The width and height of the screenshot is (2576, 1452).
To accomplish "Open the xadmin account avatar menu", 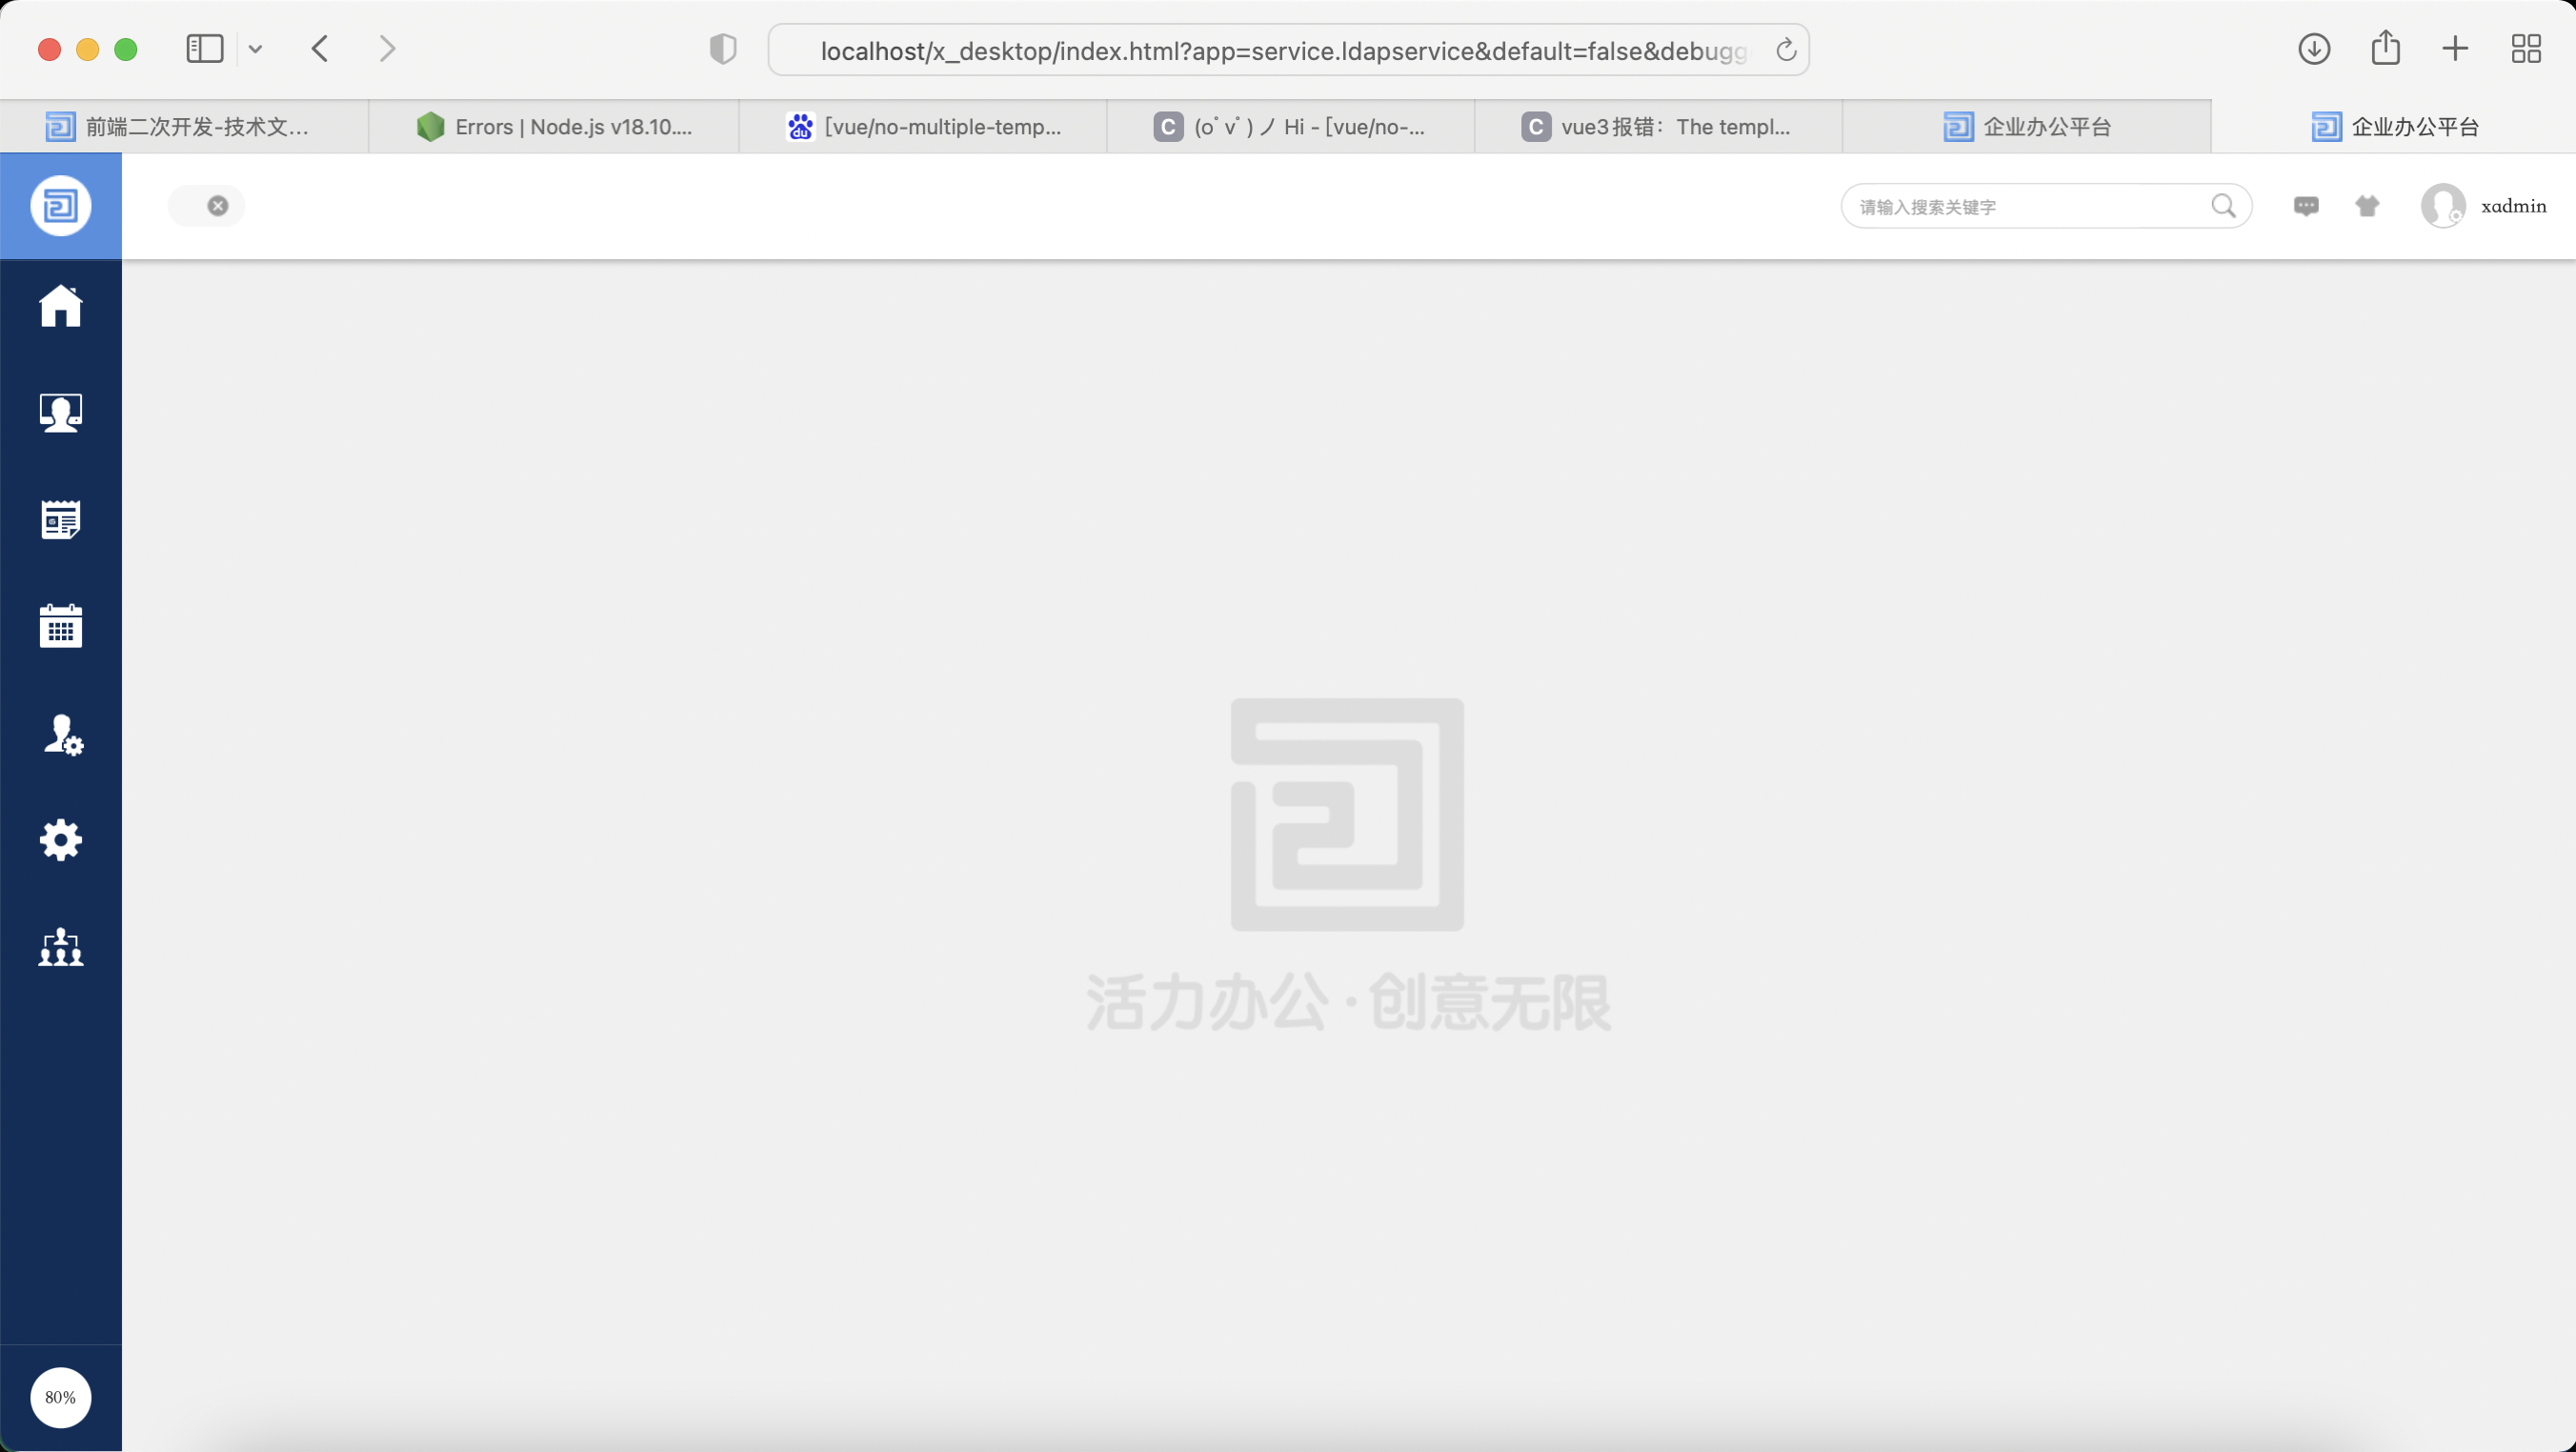I will click(2445, 206).
